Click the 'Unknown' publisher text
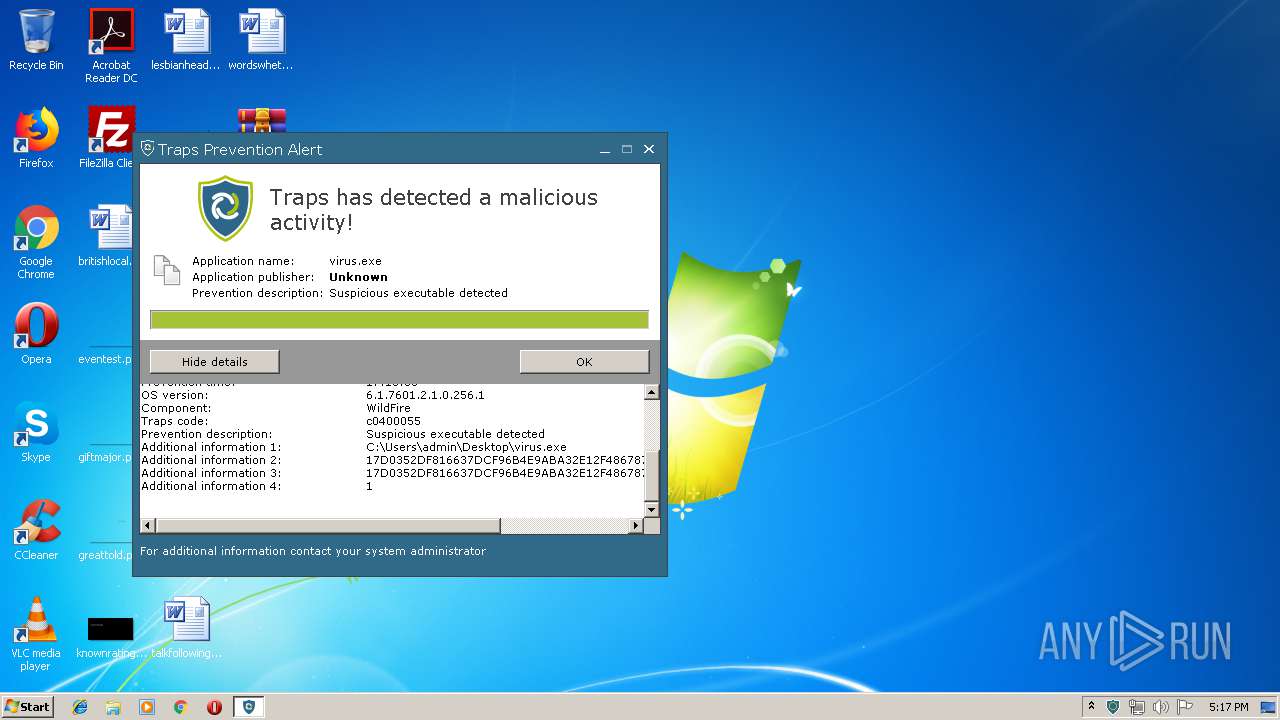This screenshot has width=1280, height=720. 358,277
